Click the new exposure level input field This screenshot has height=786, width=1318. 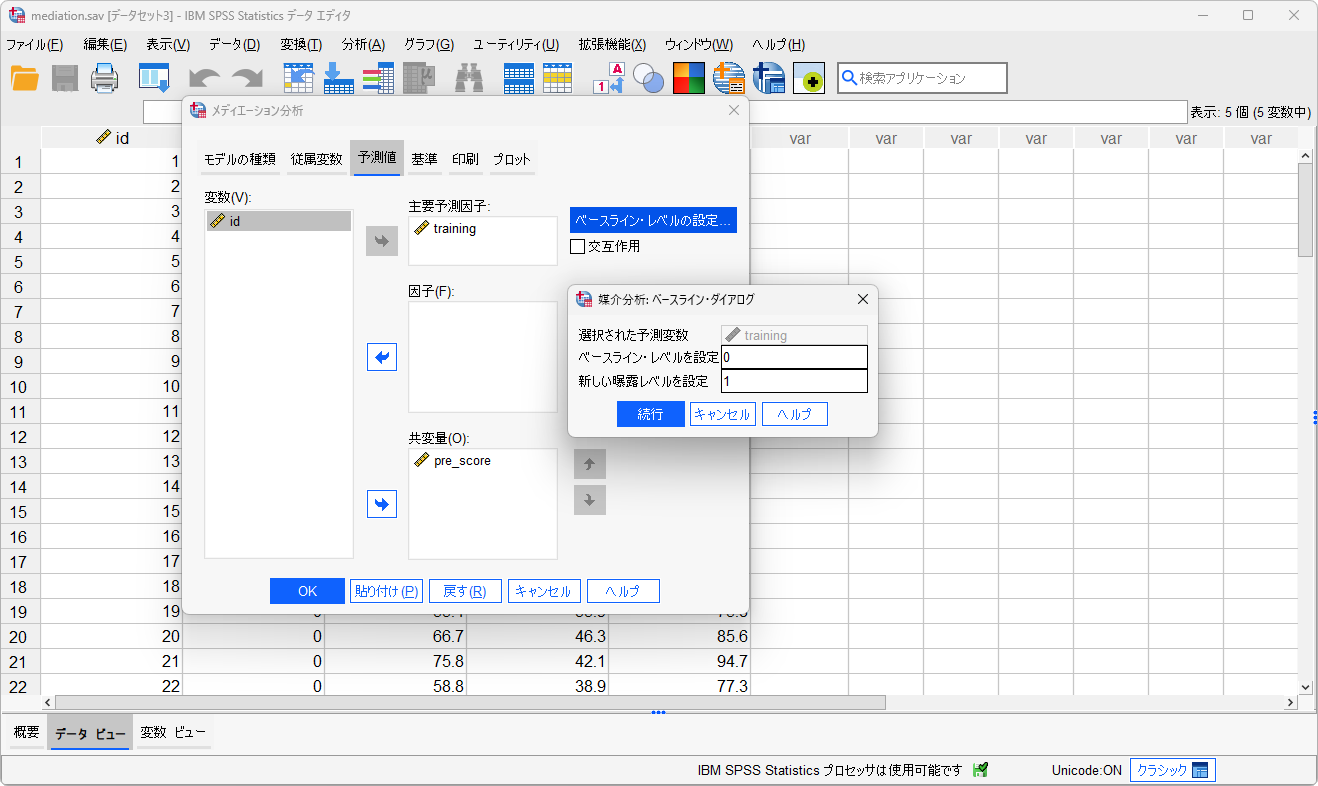tap(794, 381)
